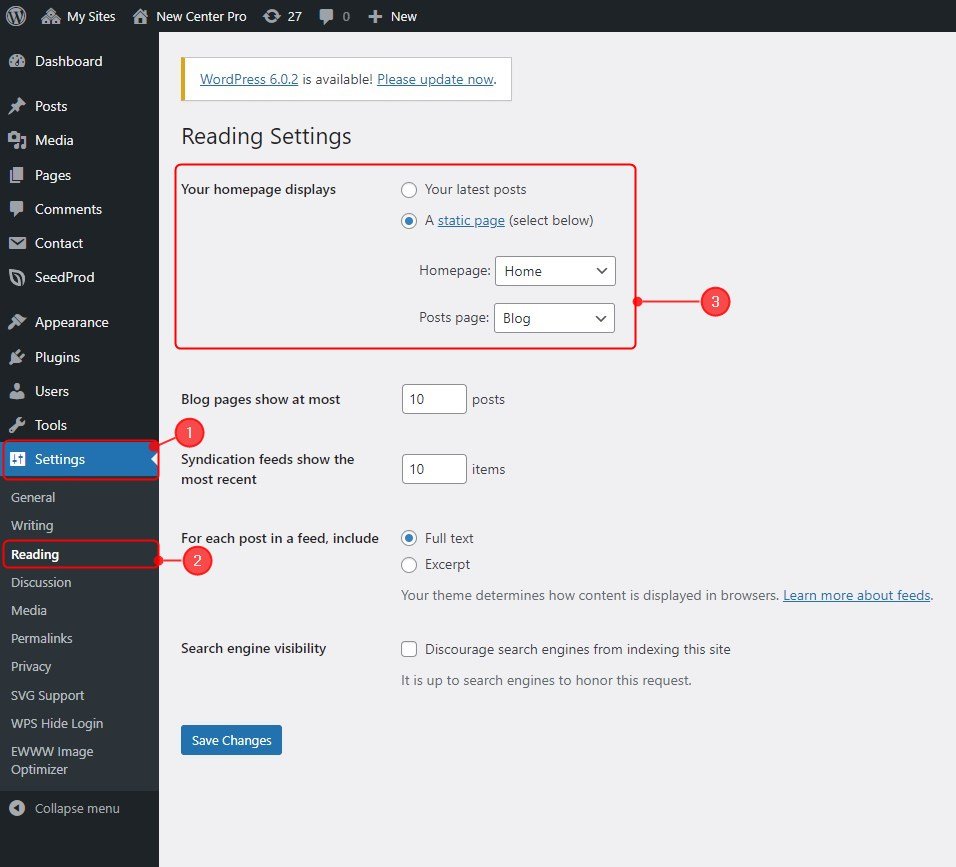Screen dimensions: 956x867
Task: Click the Save Changes button
Action: (231, 740)
